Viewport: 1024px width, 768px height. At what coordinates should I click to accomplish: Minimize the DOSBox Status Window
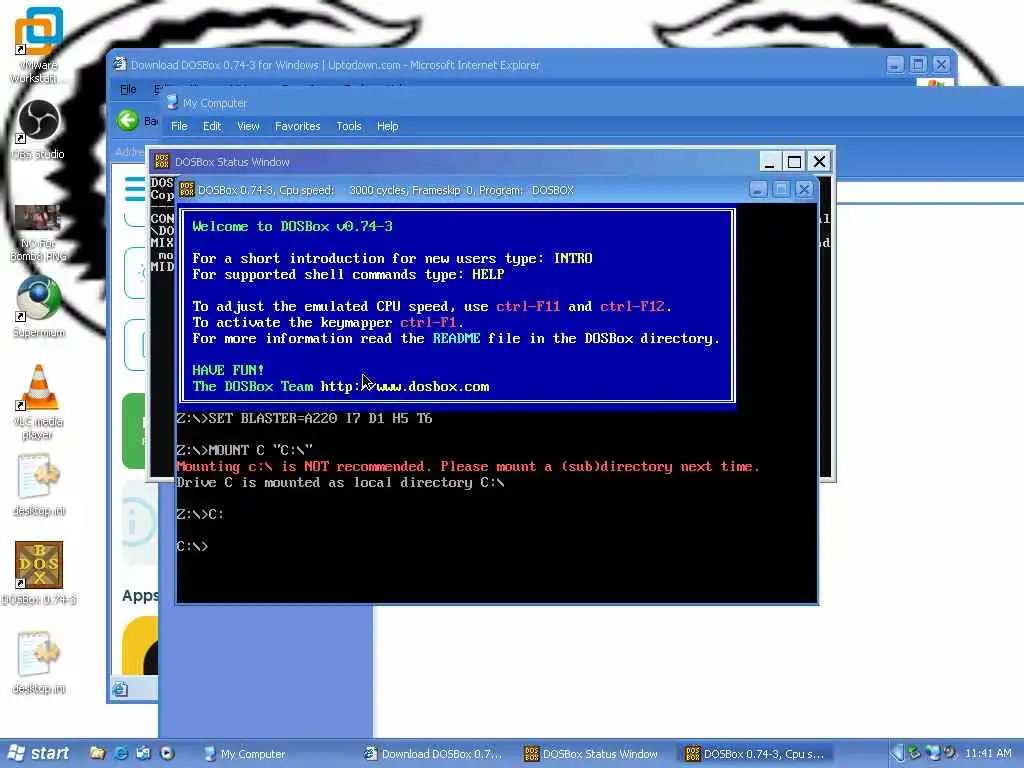[x=769, y=161]
